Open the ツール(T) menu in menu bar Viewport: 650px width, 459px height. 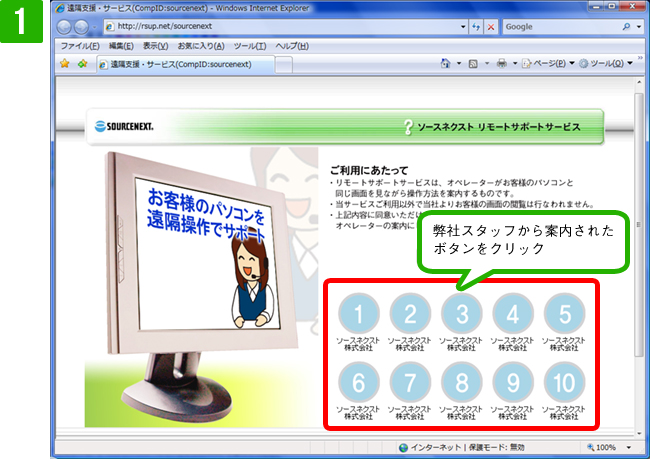250,46
